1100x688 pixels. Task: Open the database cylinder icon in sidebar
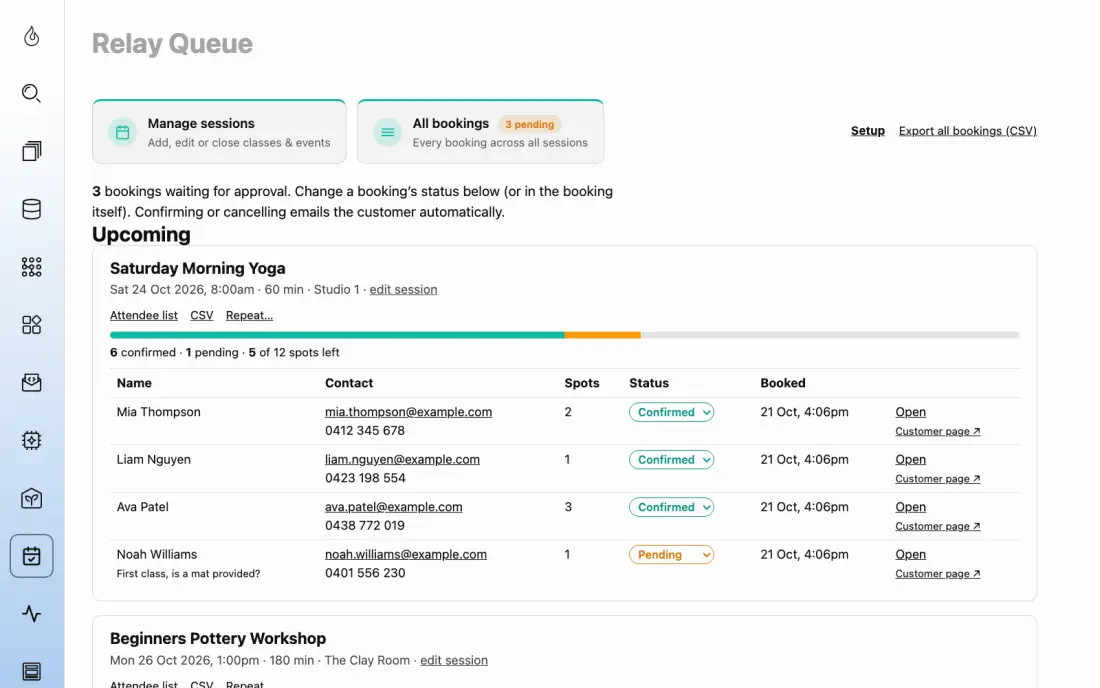point(32,209)
